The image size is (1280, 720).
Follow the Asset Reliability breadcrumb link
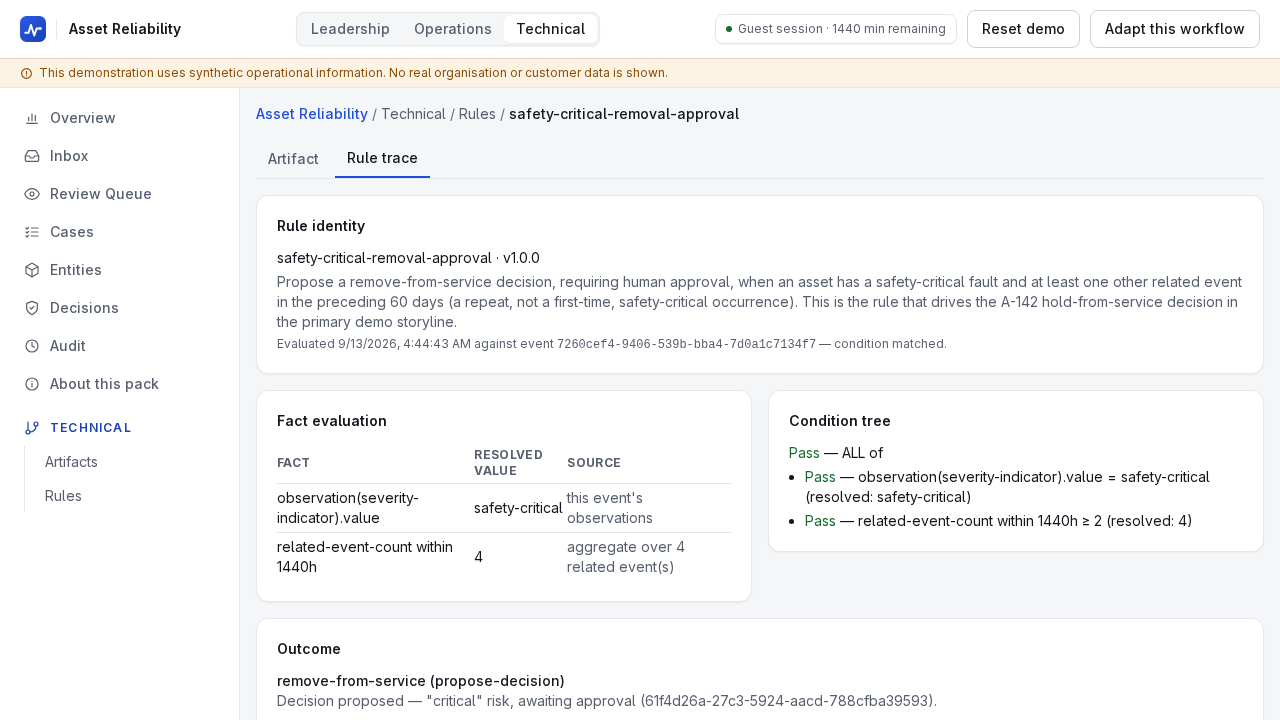click(312, 114)
